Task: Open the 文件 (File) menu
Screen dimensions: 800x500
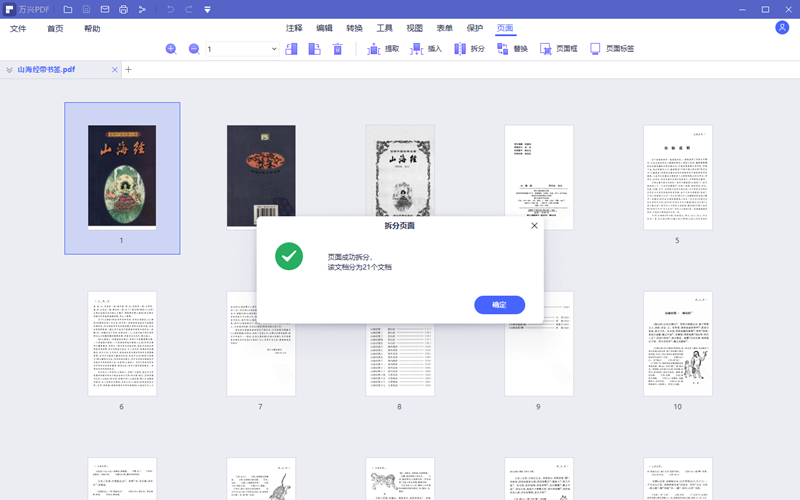Action: coord(18,29)
